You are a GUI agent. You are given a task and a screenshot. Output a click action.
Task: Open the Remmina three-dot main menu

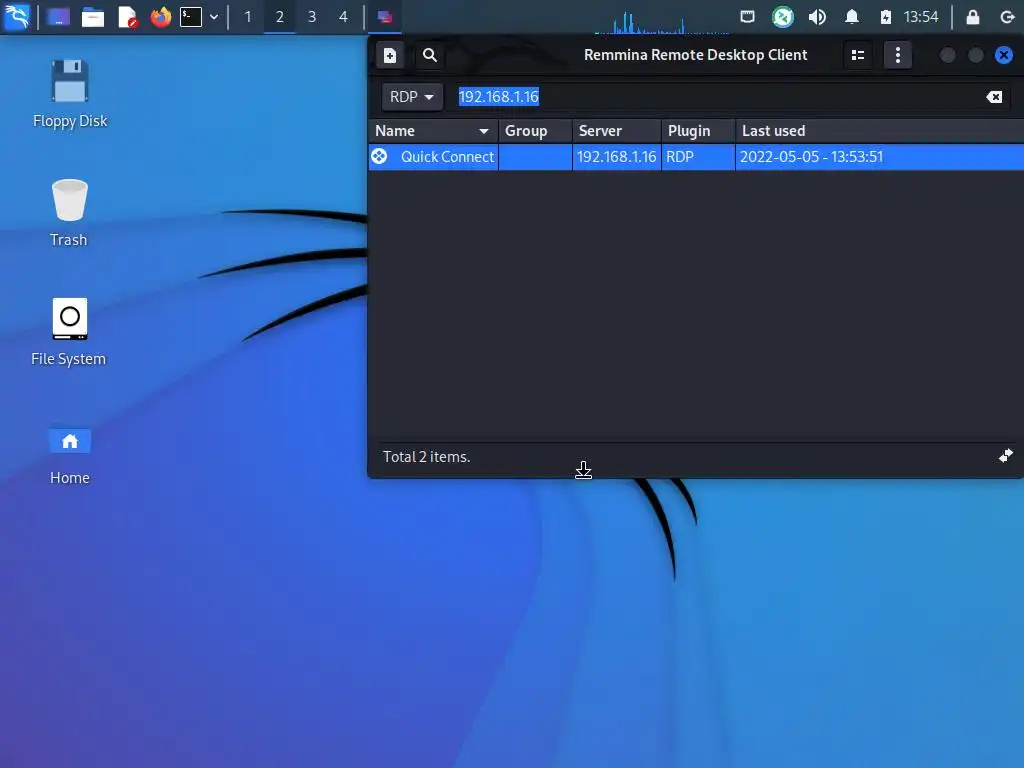click(898, 56)
